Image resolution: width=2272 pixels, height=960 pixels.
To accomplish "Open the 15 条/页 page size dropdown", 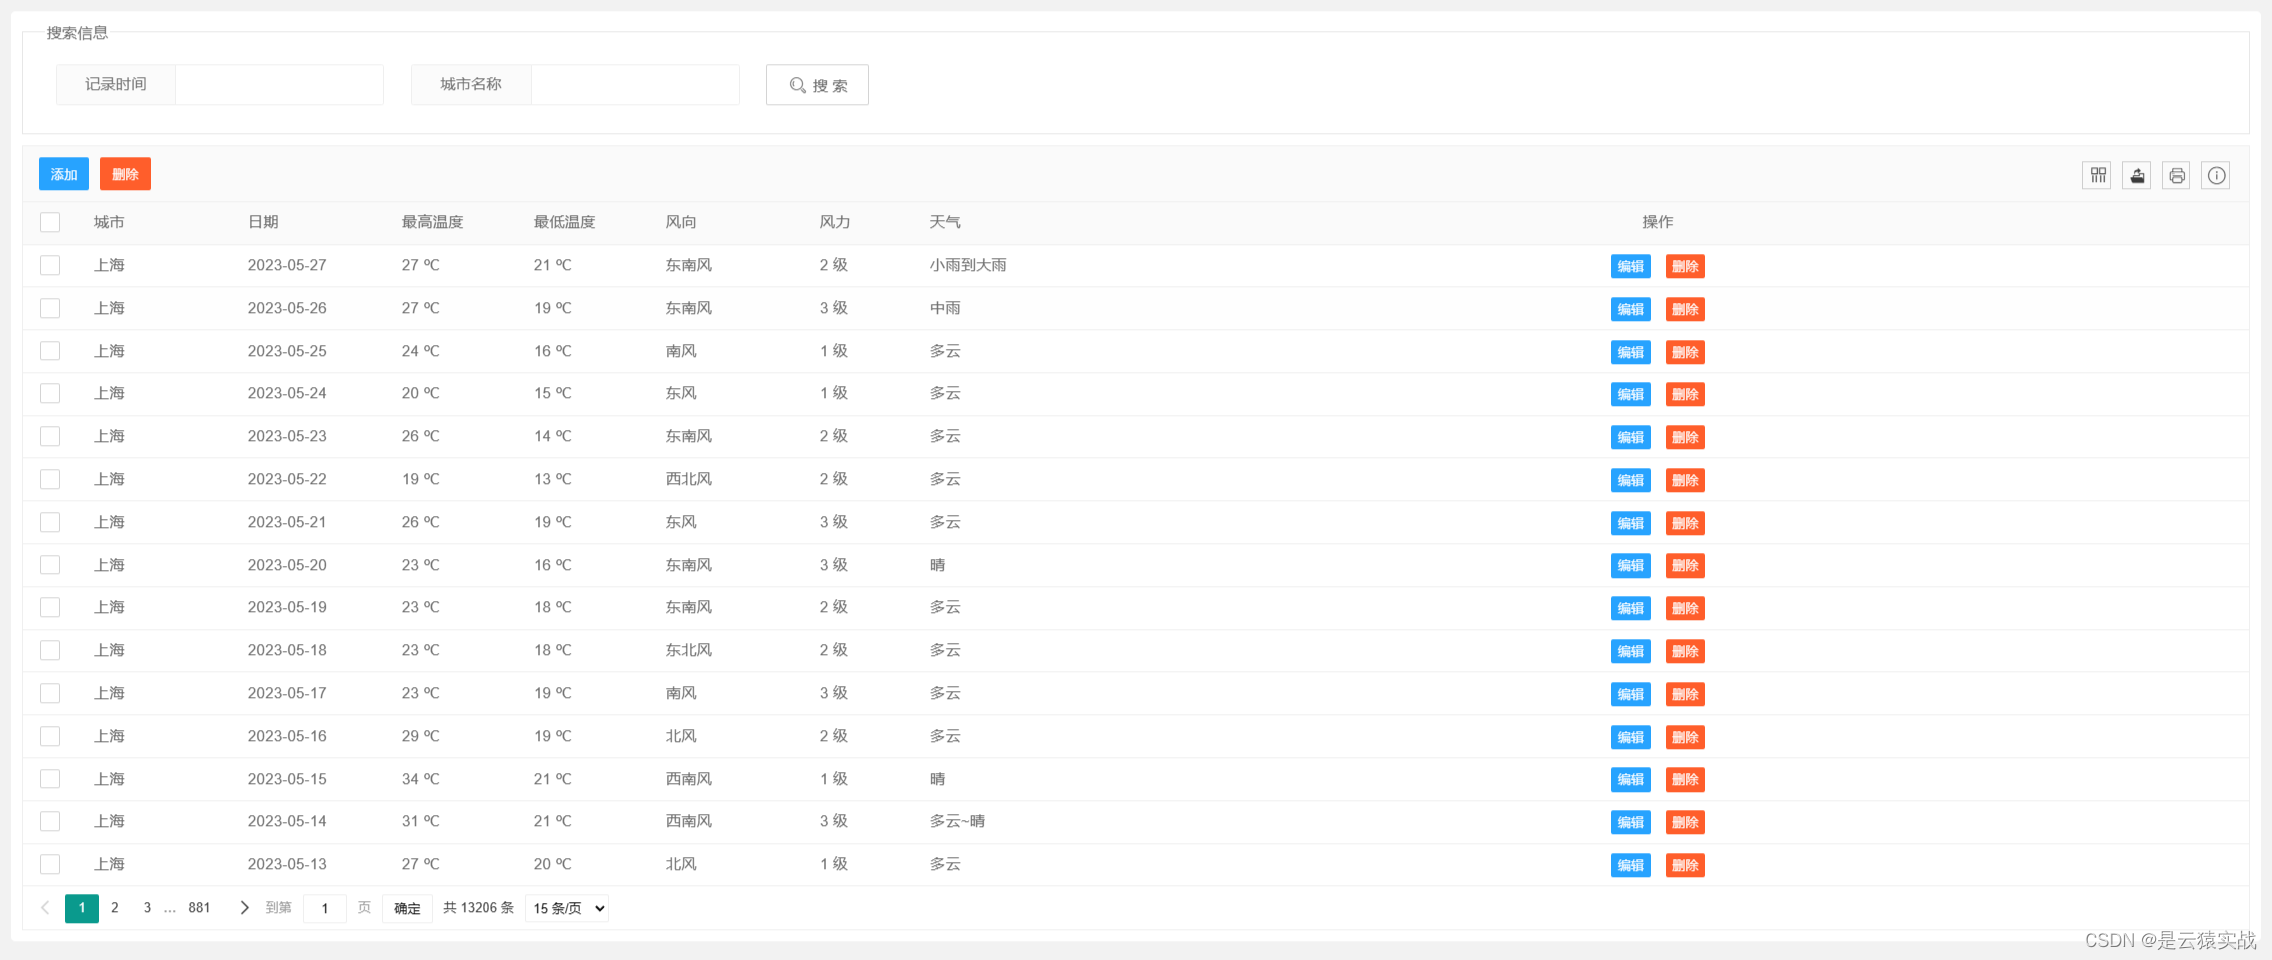I will tap(567, 908).
